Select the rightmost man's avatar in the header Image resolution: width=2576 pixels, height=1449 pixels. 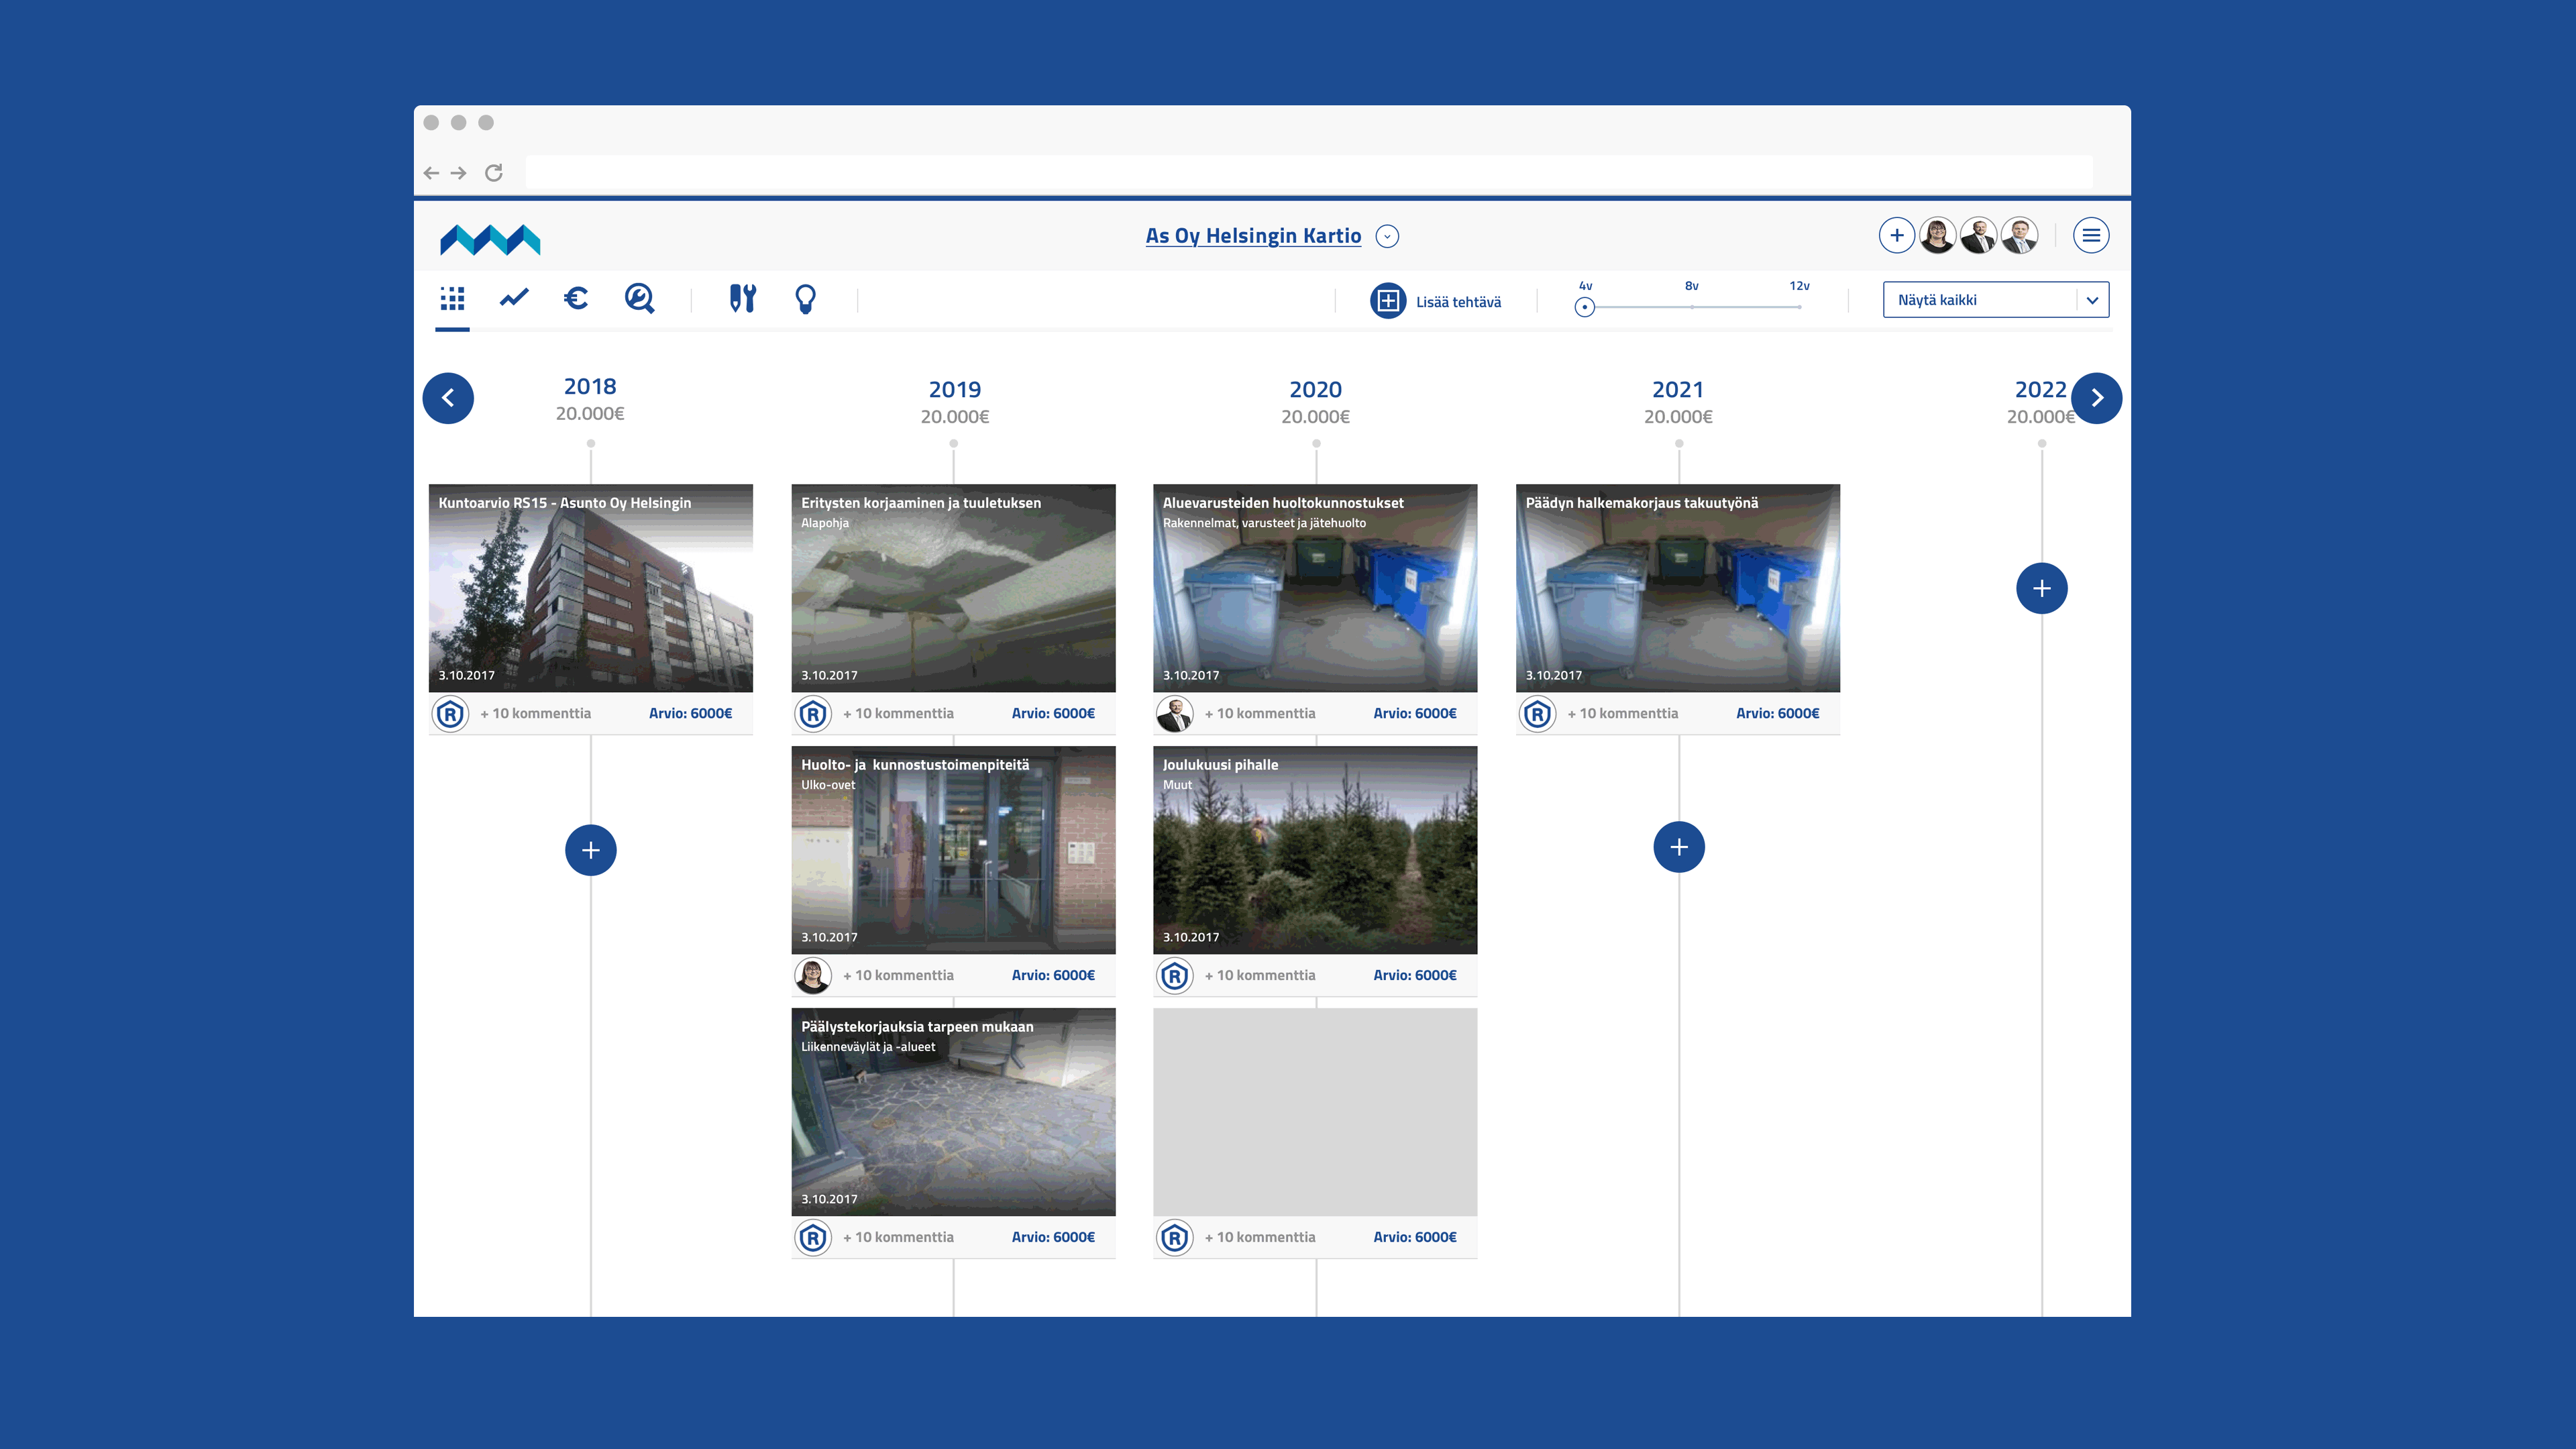click(x=2019, y=235)
